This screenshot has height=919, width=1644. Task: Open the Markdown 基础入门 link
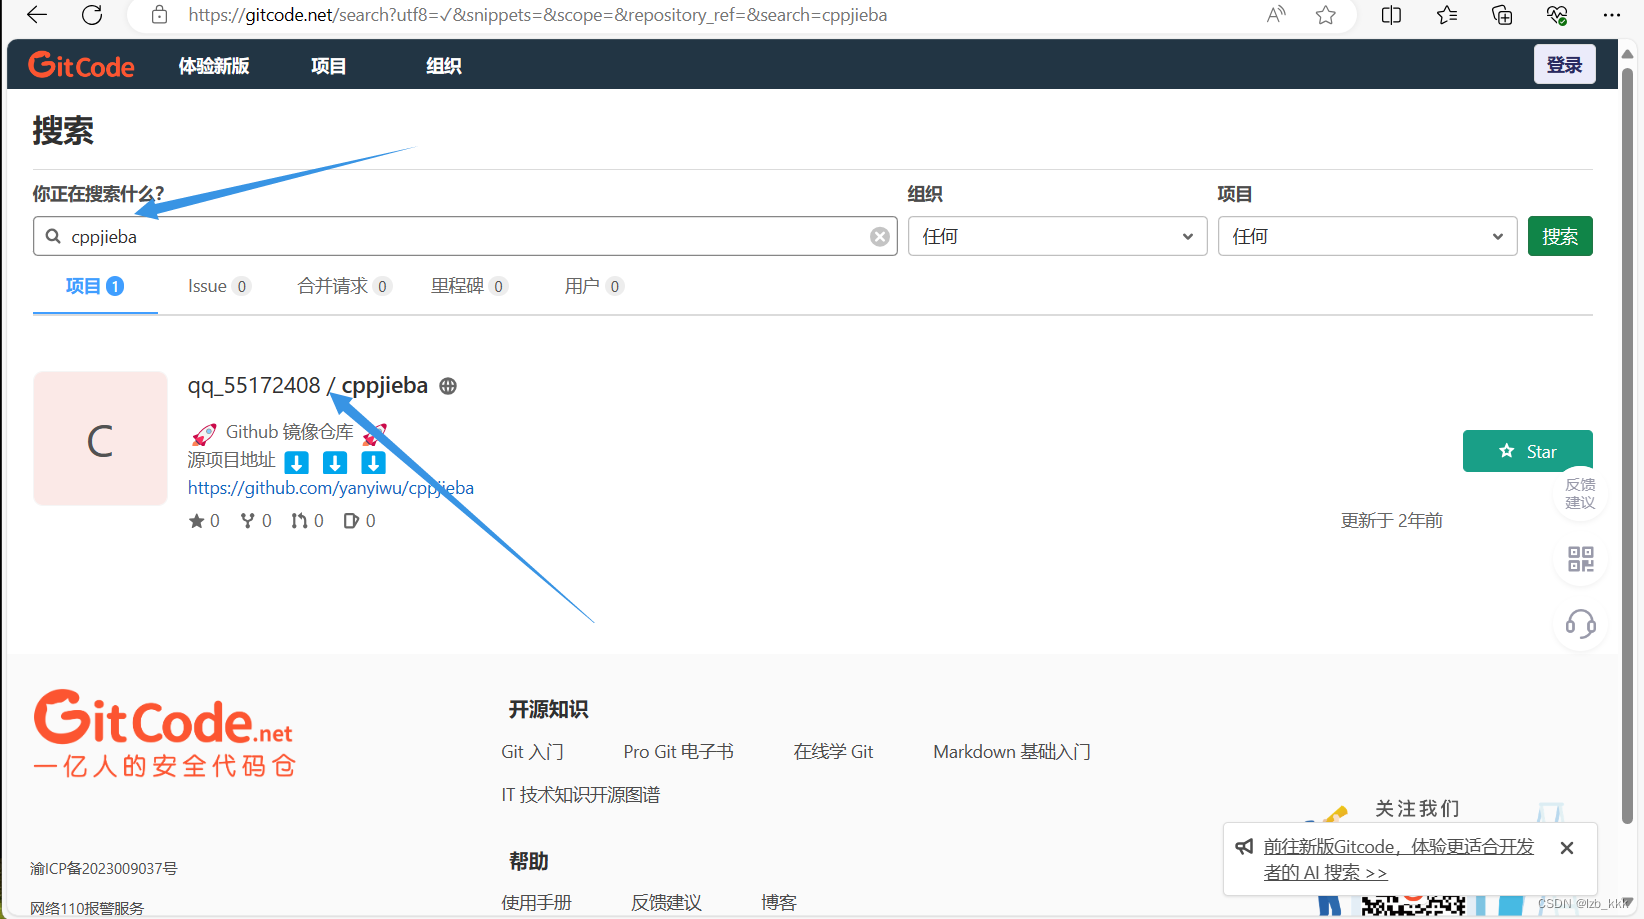coord(1012,752)
